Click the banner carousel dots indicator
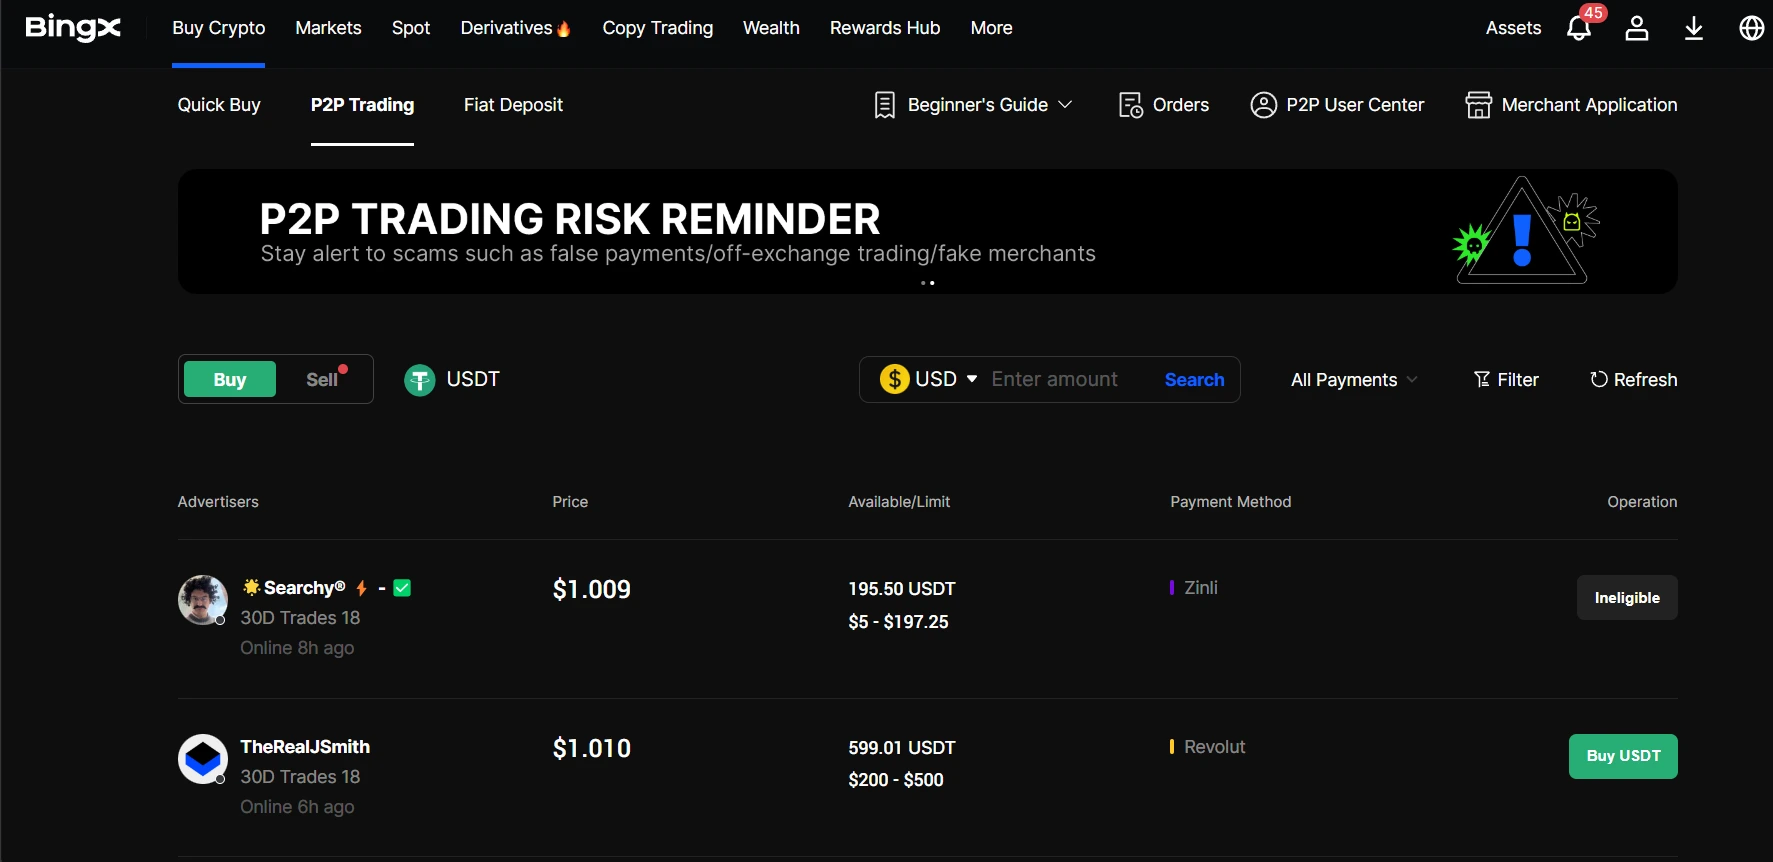The image size is (1773, 862). [x=927, y=283]
